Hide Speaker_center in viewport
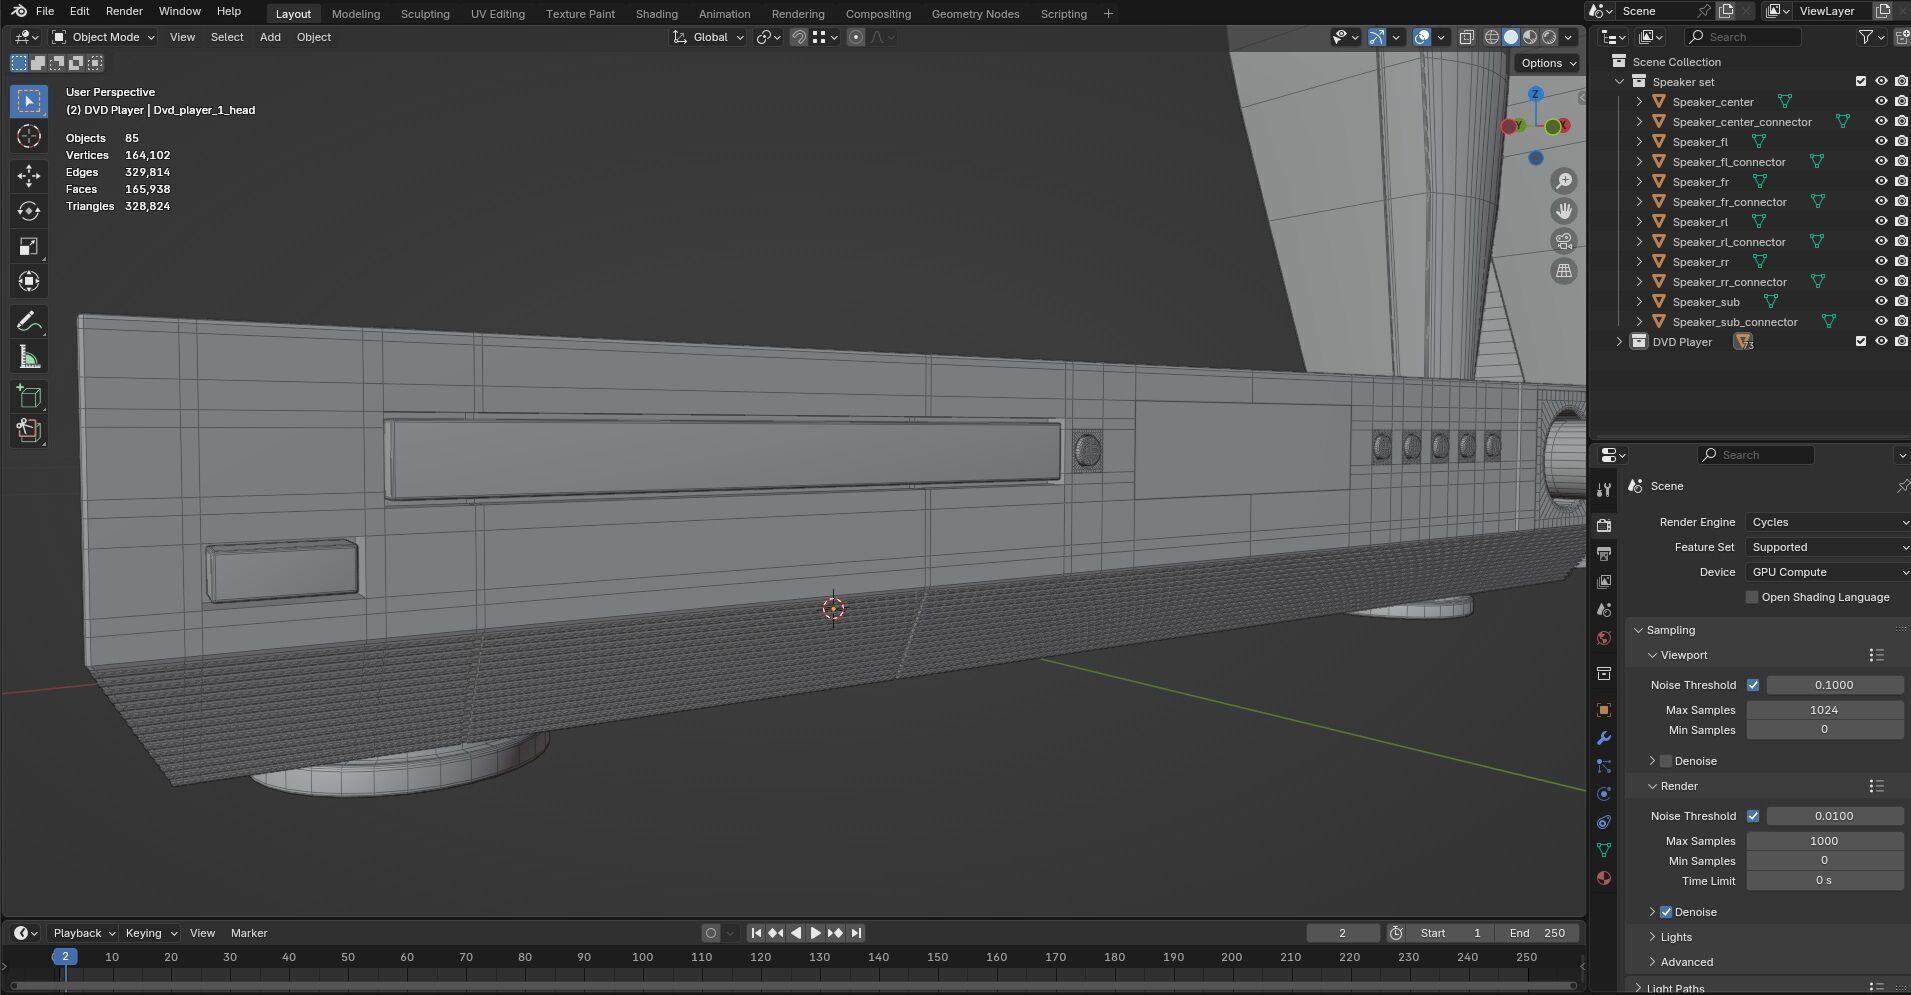The height and width of the screenshot is (995, 1911). (x=1881, y=101)
